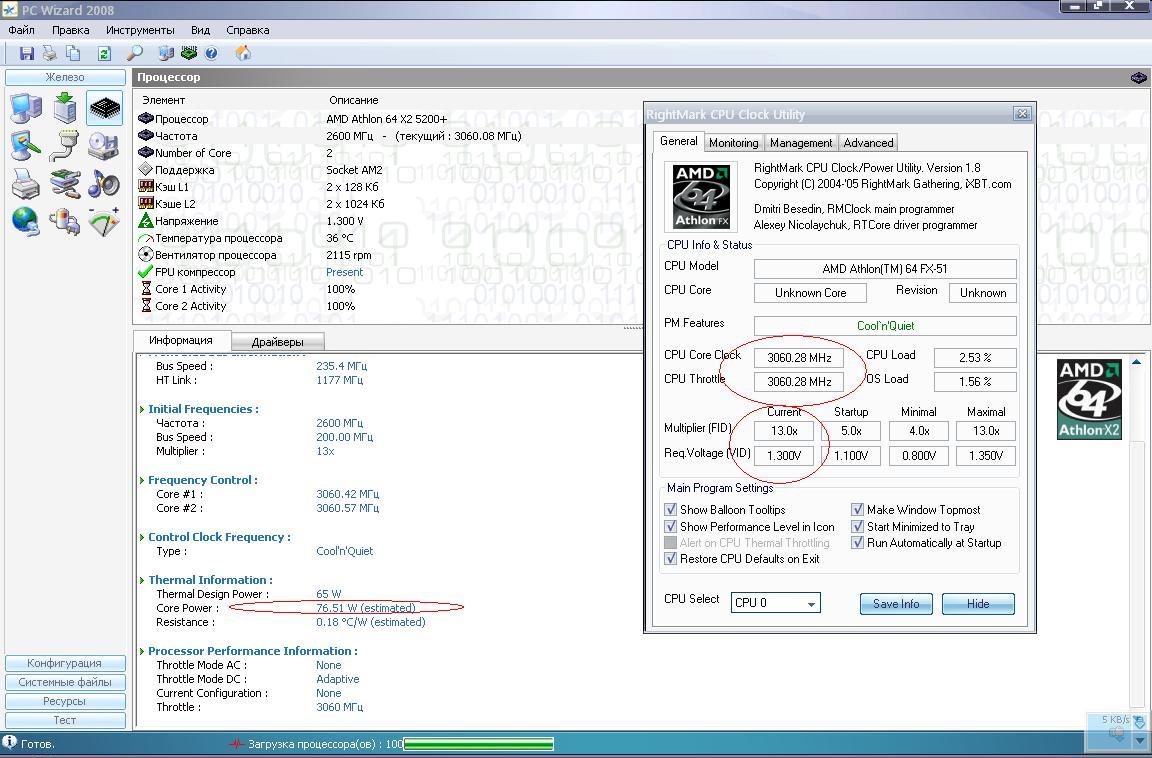The image size is (1152, 758).
Task: Select the Drives disc and floppy icon
Action: (104, 145)
